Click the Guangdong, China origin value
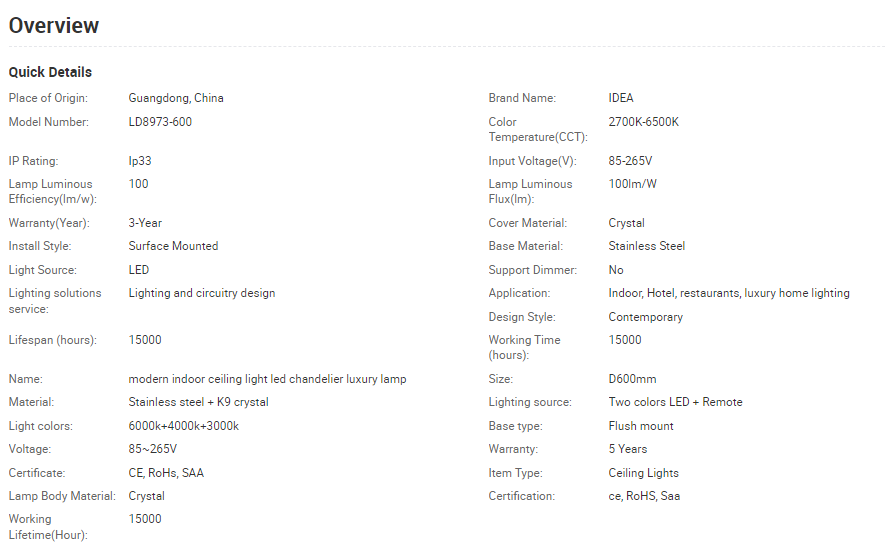The height and width of the screenshot is (555, 885). point(176,98)
